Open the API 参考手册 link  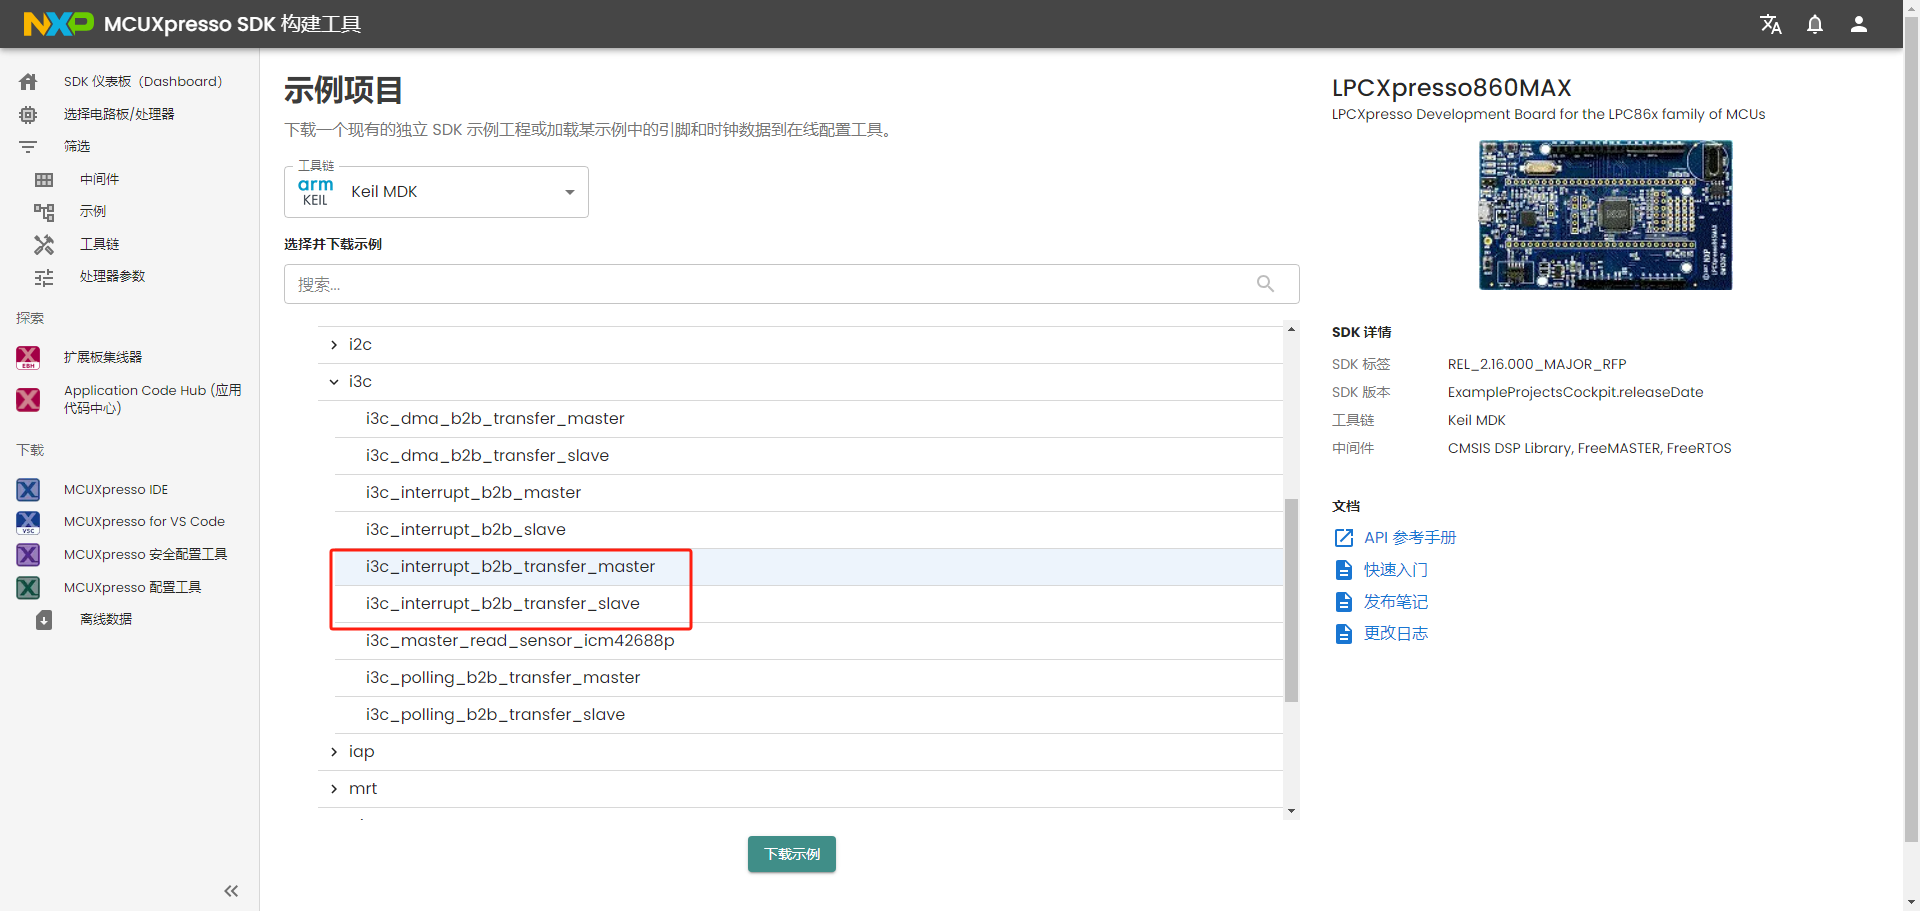1410,537
